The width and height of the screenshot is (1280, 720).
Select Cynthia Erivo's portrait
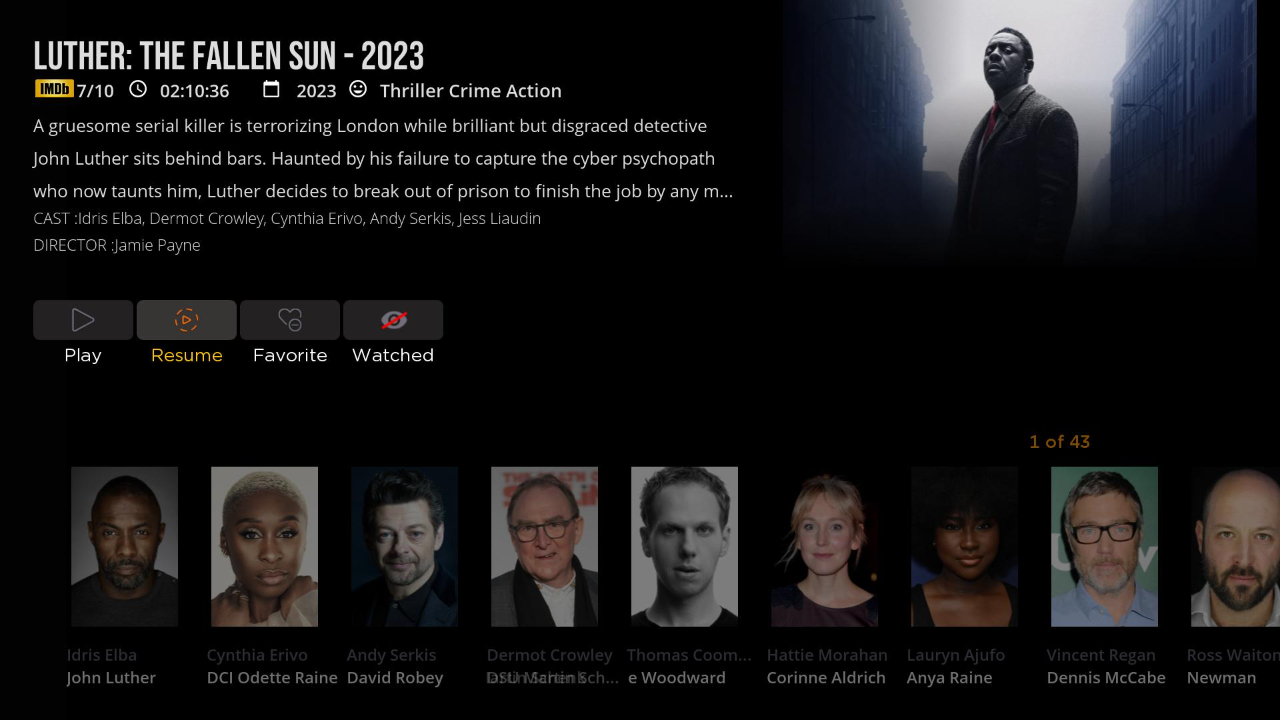pyautogui.click(x=264, y=546)
